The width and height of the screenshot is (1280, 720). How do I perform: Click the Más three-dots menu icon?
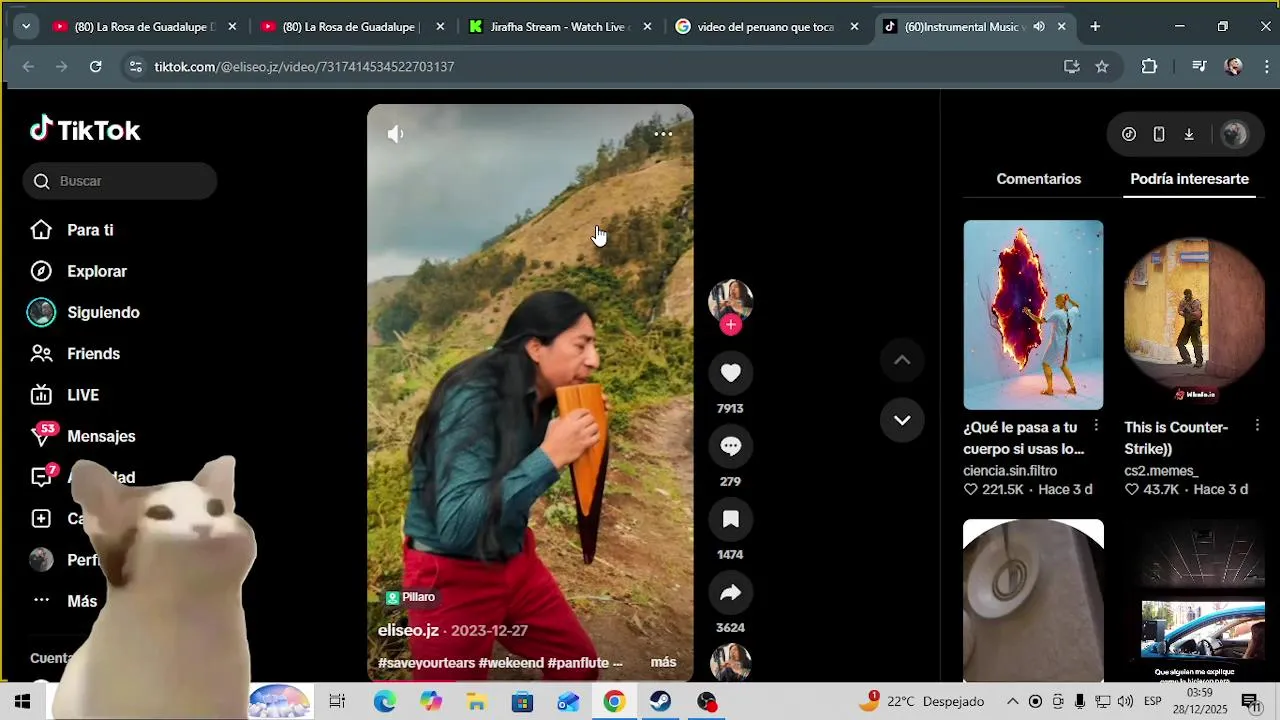coord(41,601)
